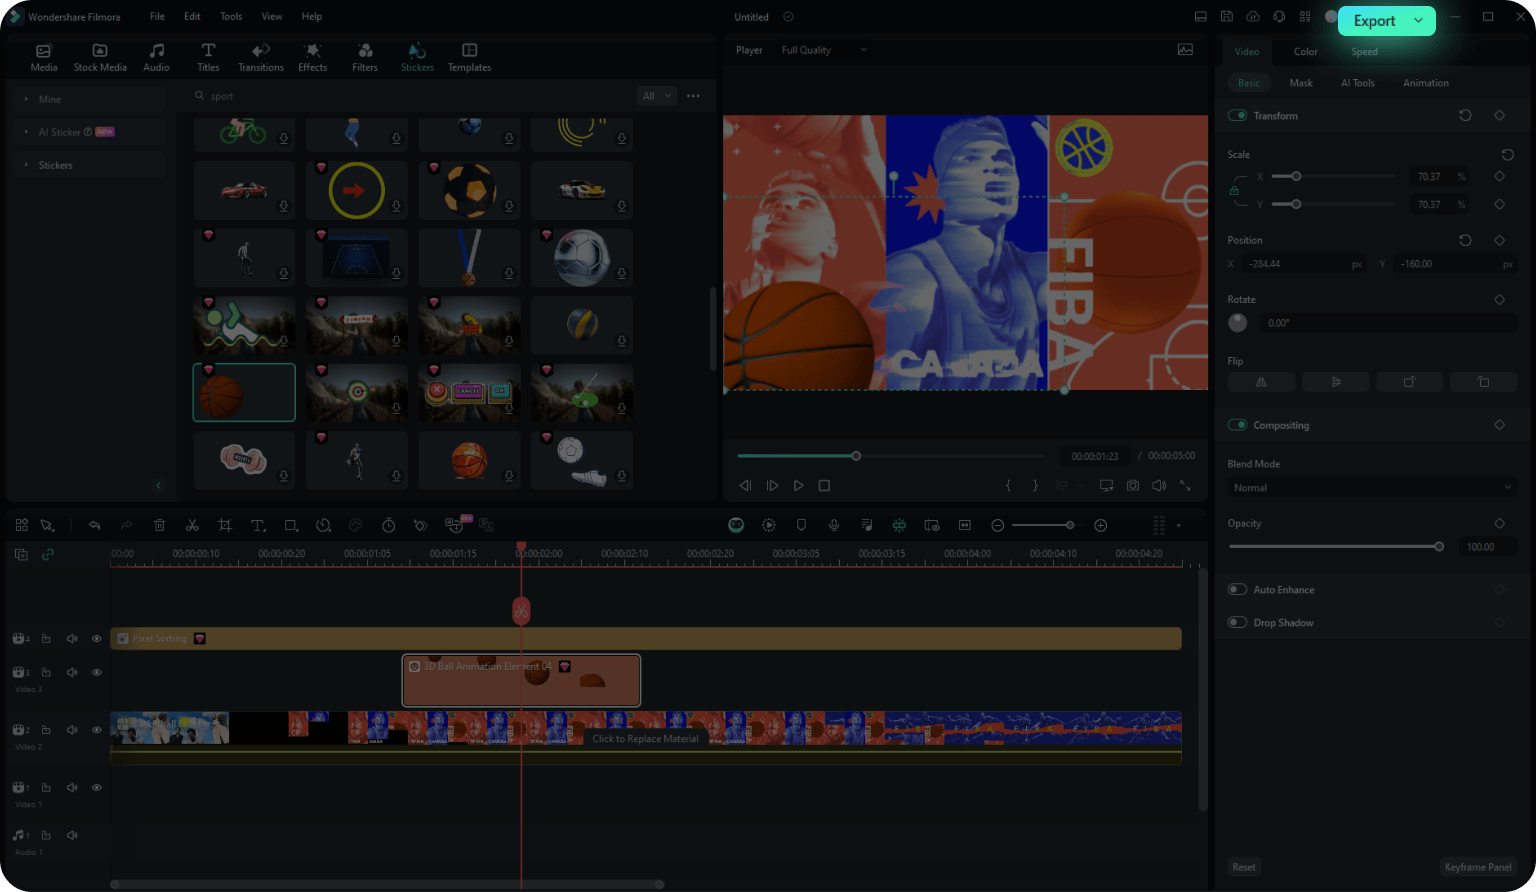Switch to the Color tab

pos(1306,51)
